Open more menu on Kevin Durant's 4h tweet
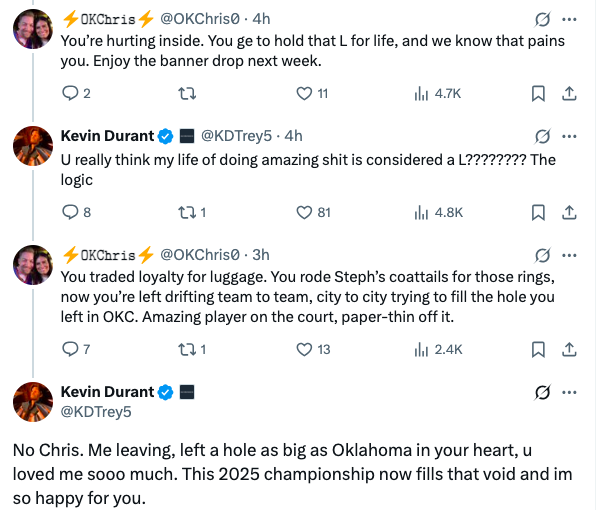The image size is (601, 510). pos(570,136)
